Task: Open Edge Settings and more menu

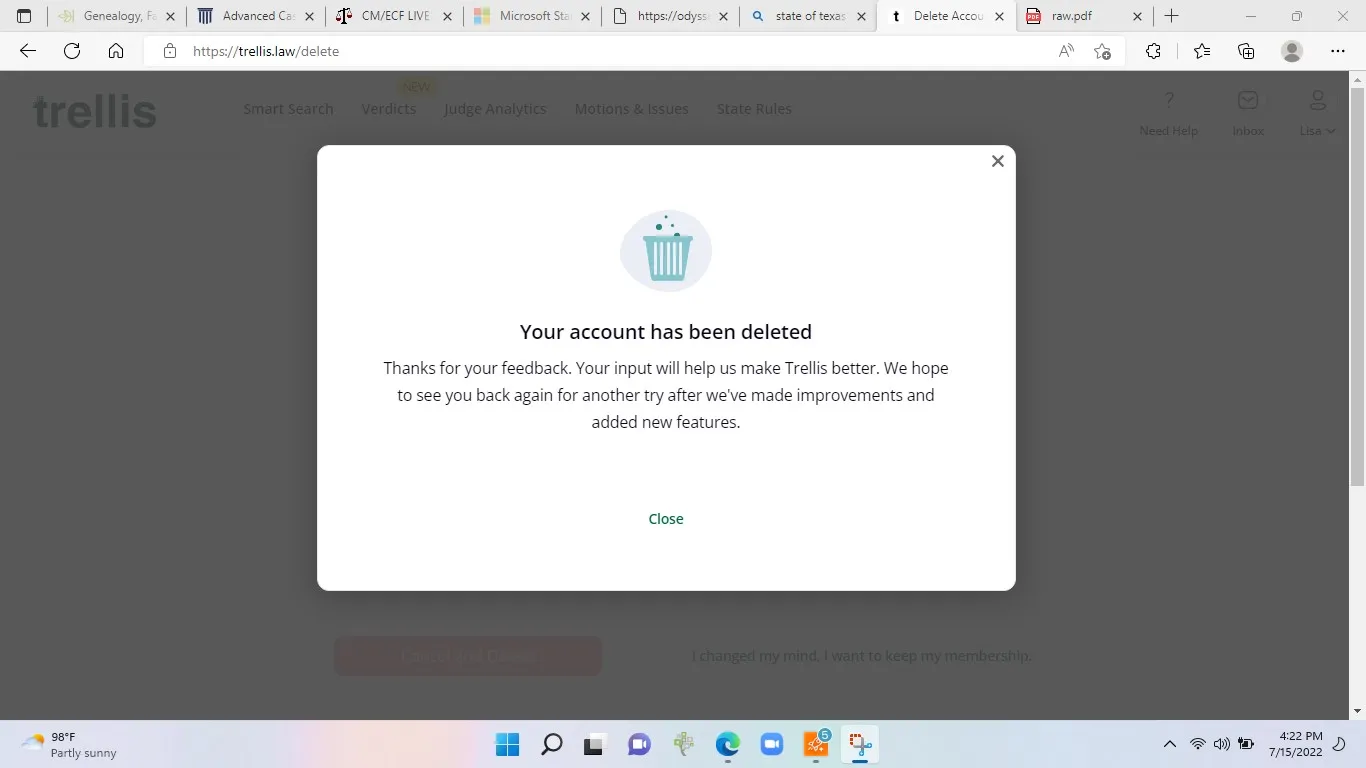Action: click(x=1338, y=51)
